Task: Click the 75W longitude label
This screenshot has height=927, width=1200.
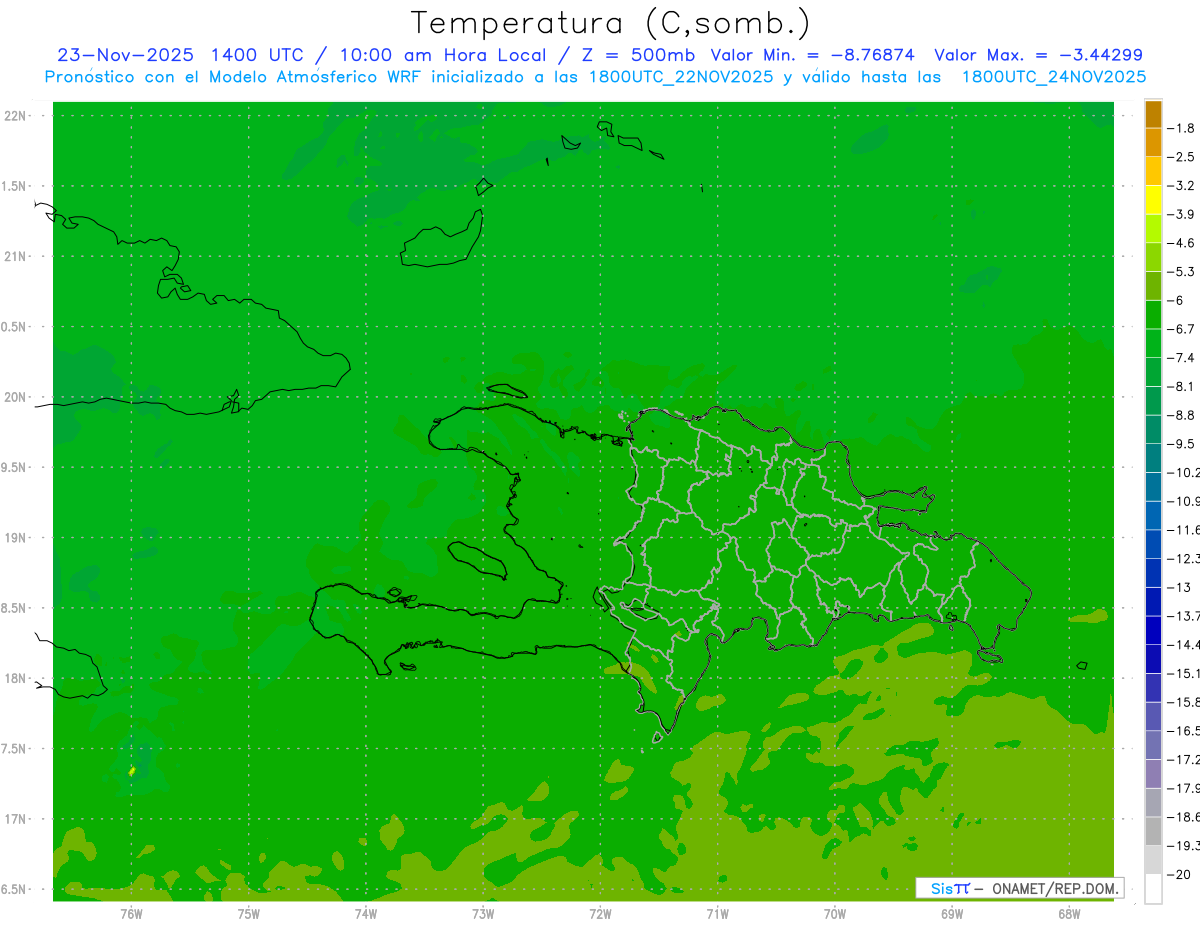Action: 248,914
